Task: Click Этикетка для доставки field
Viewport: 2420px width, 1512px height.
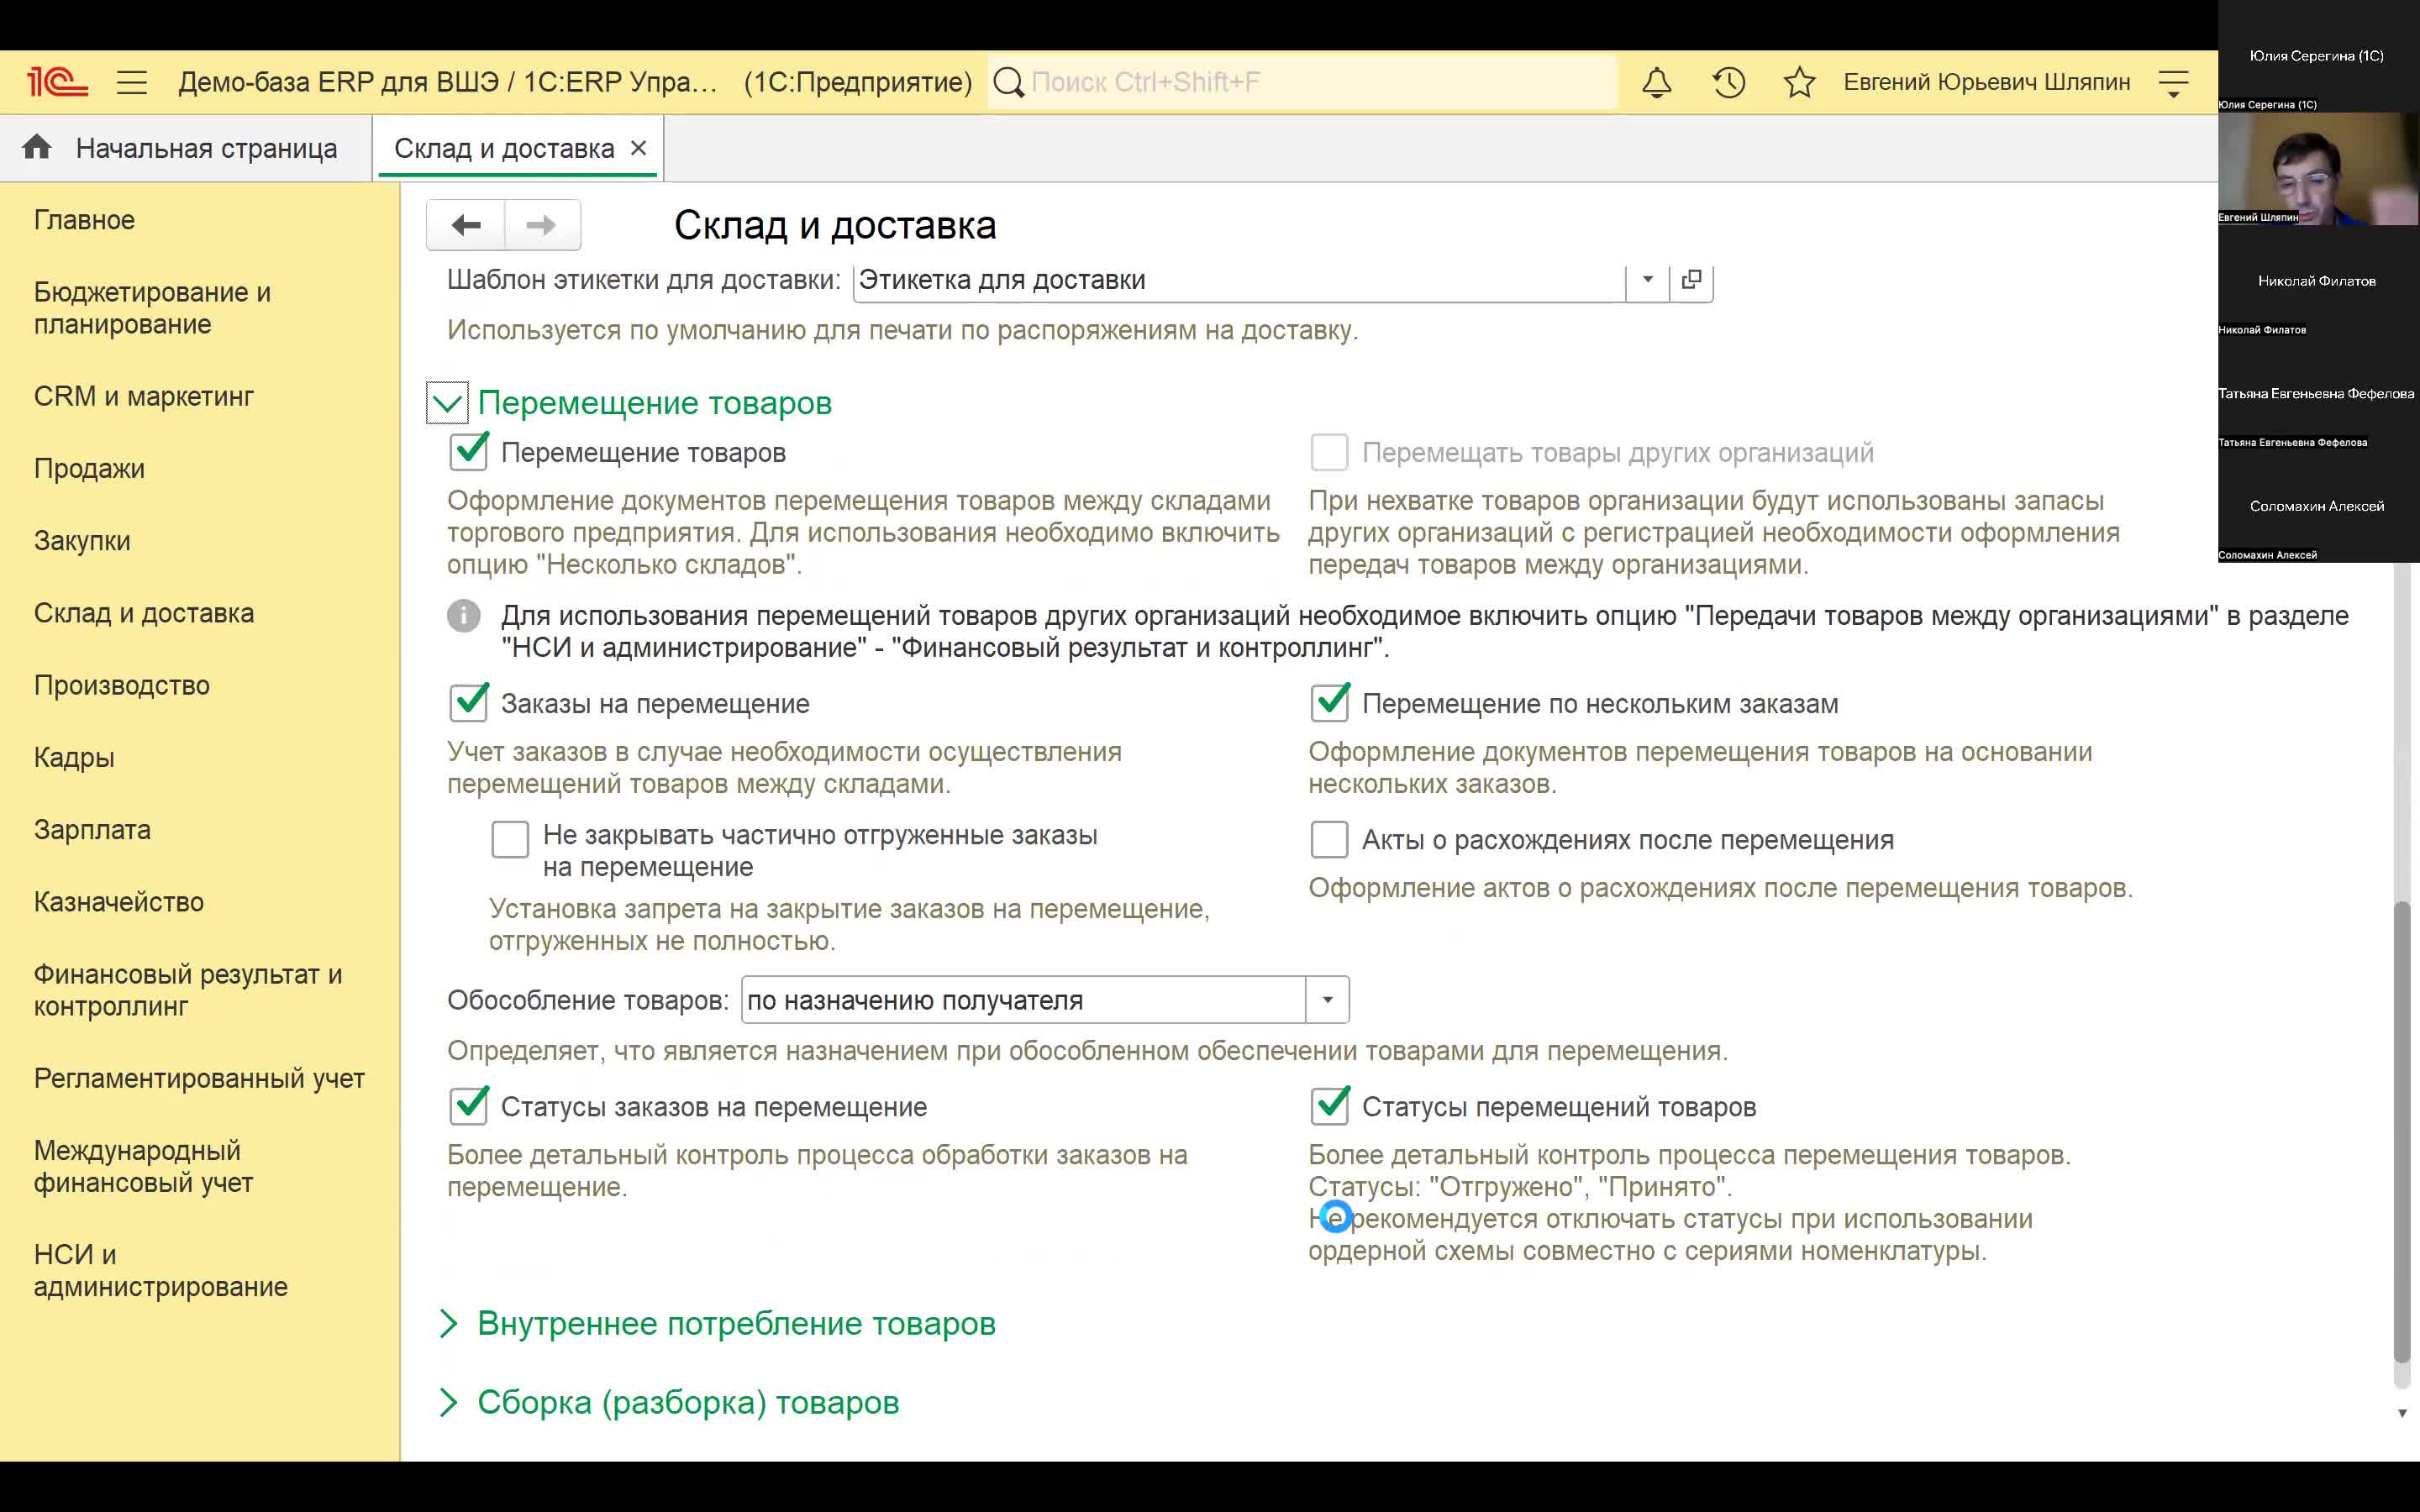Action: tap(1239, 280)
